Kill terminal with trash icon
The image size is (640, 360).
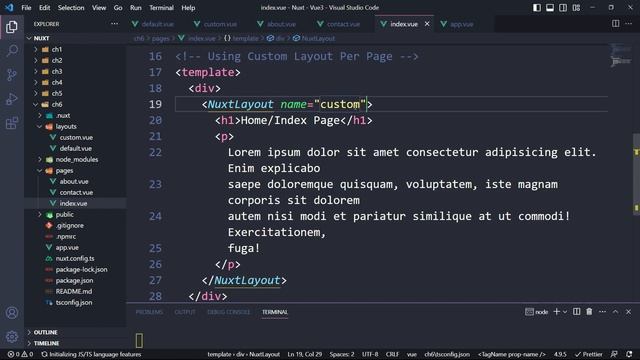tap(589, 312)
